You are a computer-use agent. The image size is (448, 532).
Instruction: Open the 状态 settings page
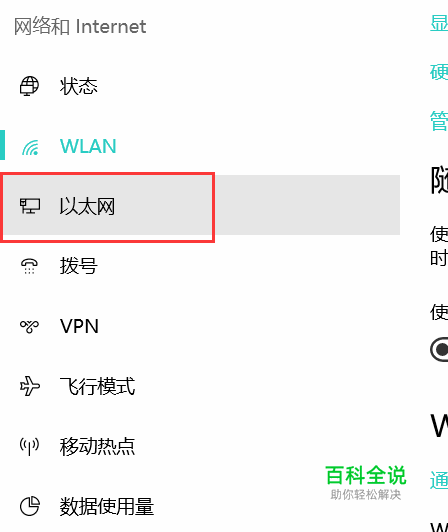click(x=79, y=86)
